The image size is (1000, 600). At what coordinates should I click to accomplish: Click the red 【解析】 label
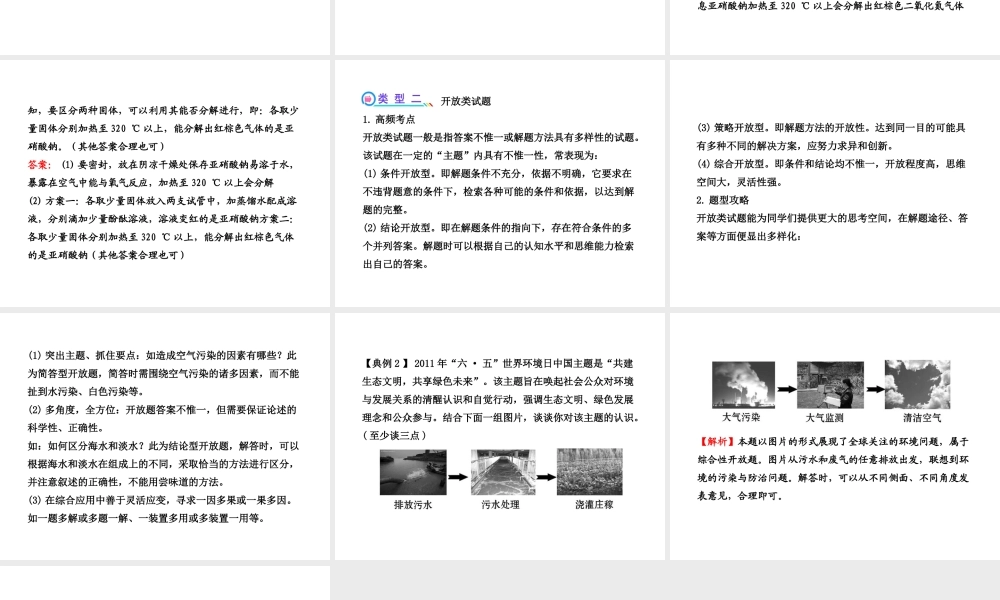pos(717,441)
